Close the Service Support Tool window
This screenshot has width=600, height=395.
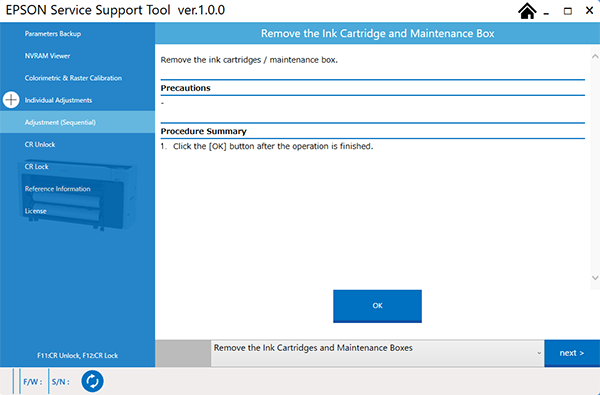[x=589, y=11]
